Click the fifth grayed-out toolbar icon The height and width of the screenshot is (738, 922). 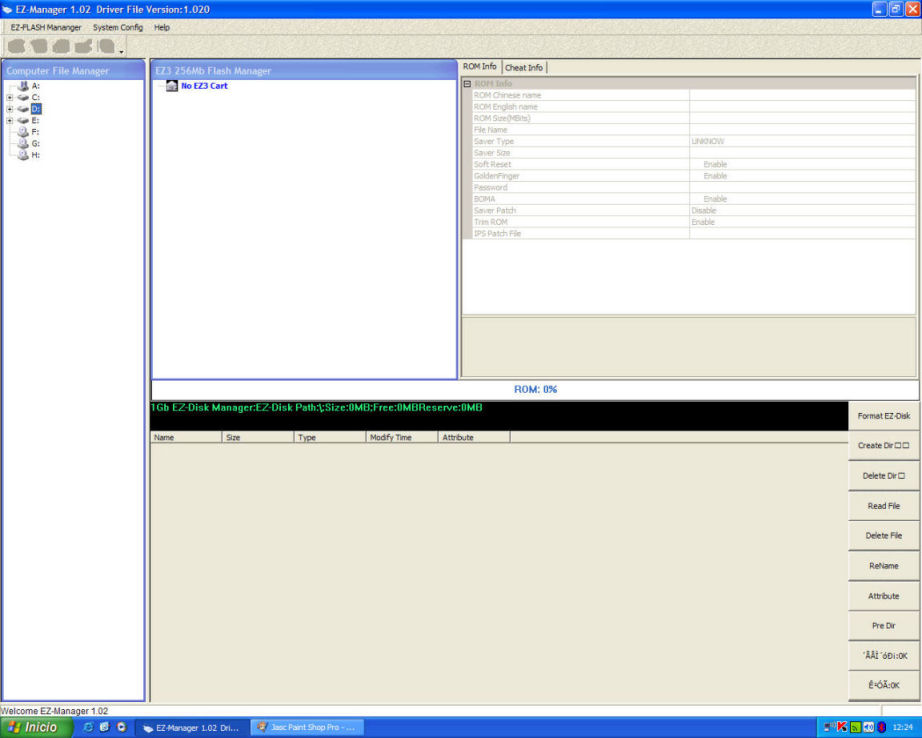pos(106,46)
